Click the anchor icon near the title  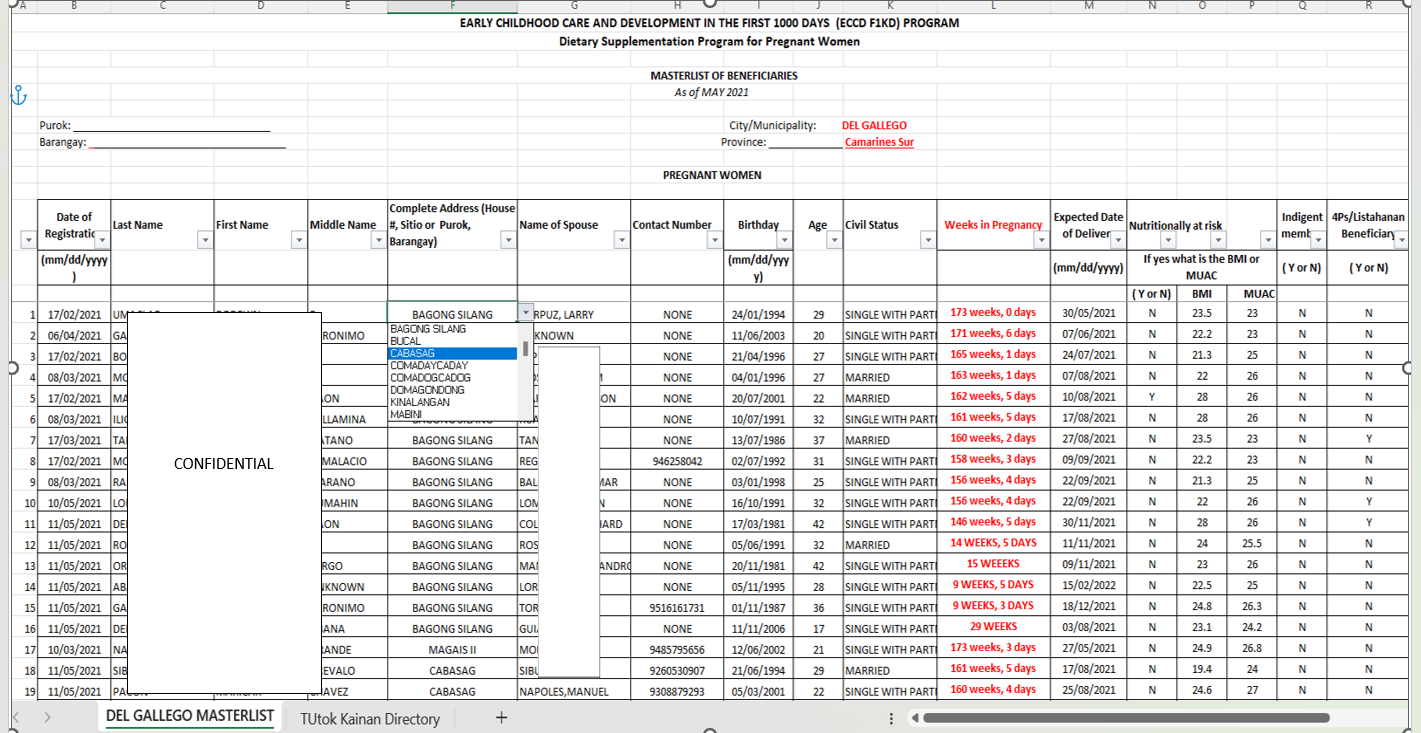pyautogui.click(x=17, y=95)
